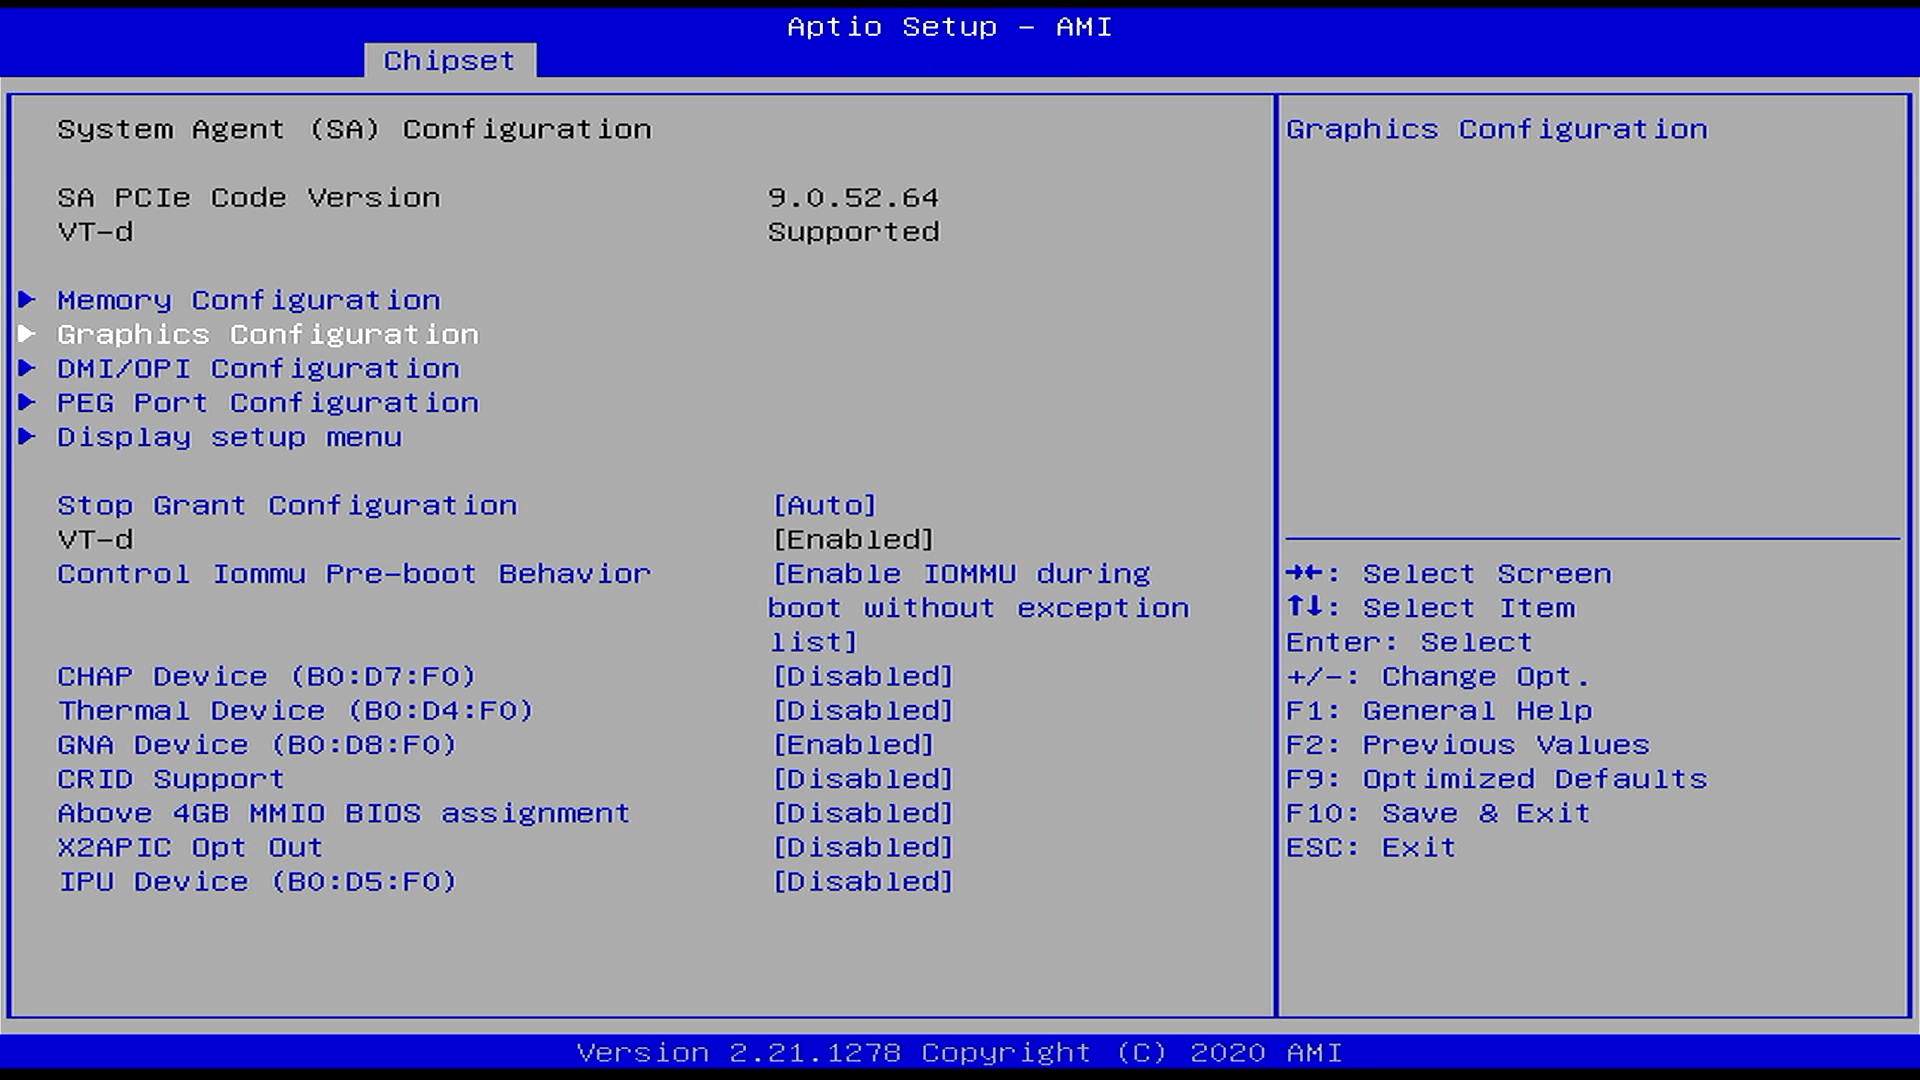Open the DMI/OPI Configuration submenu

(258, 368)
